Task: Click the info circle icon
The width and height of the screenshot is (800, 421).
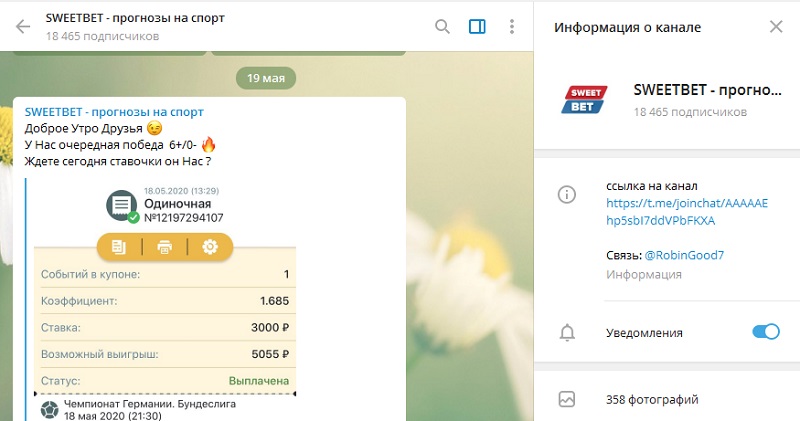Action: click(567, 194)
